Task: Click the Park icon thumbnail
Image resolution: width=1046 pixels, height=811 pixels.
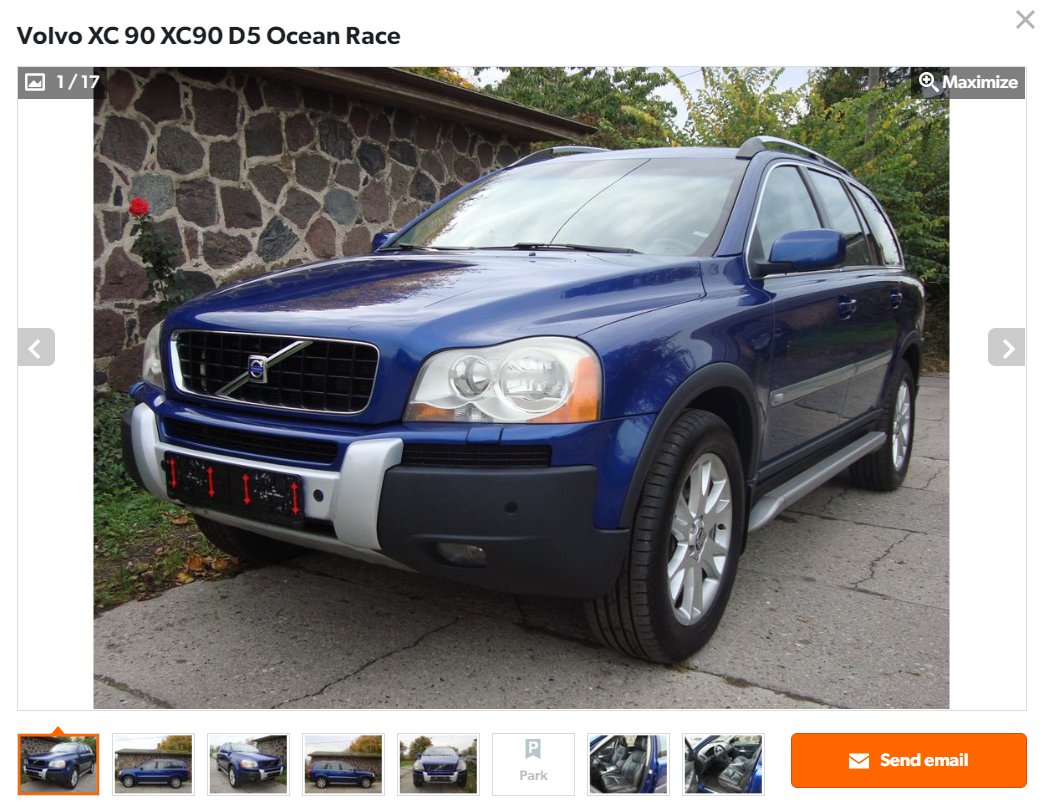Action: click(533, 749)
